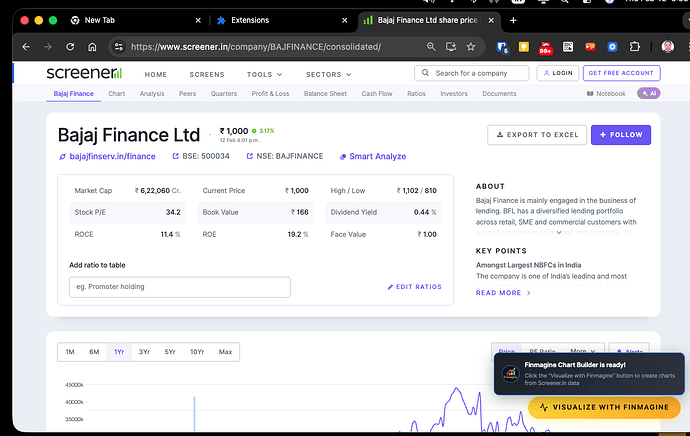This screenshot has height=436, width=690.
Task: Click GET FREE ACCOUNT button
Action: pos(621,73)
